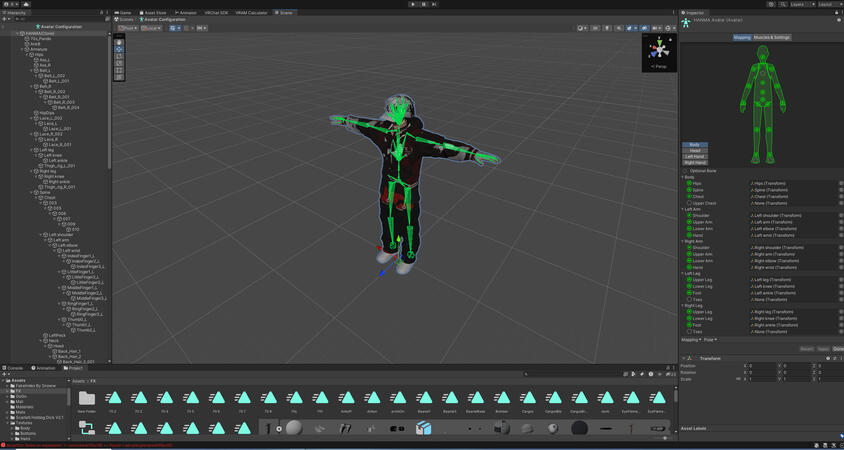
Task: Collapse the Left Arm bone section
Action: click(x=684, y=209)
